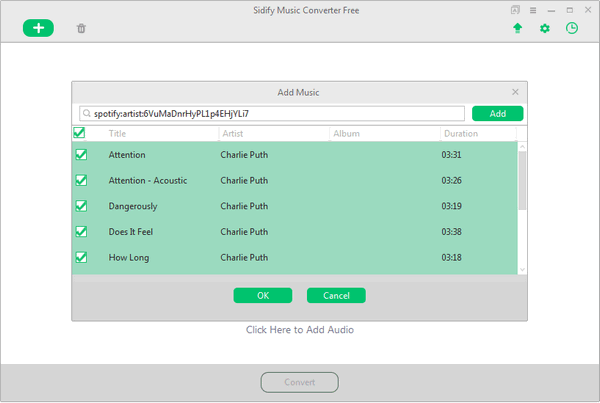Sort by the Album column header
Image resolution: width=600 pixels, height=403 pixels.
click(346, 134)
